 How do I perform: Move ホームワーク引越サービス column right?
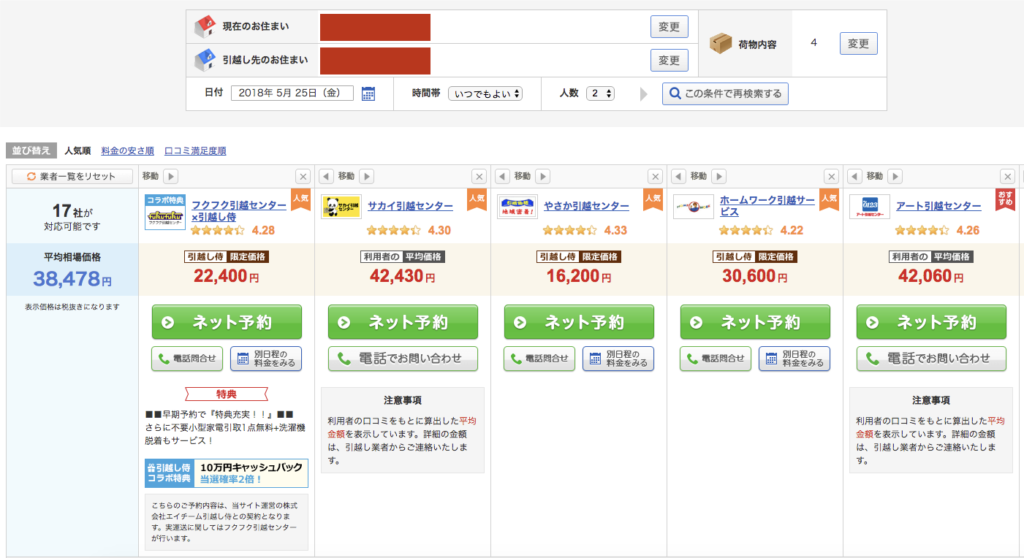(x=719, y=176)
